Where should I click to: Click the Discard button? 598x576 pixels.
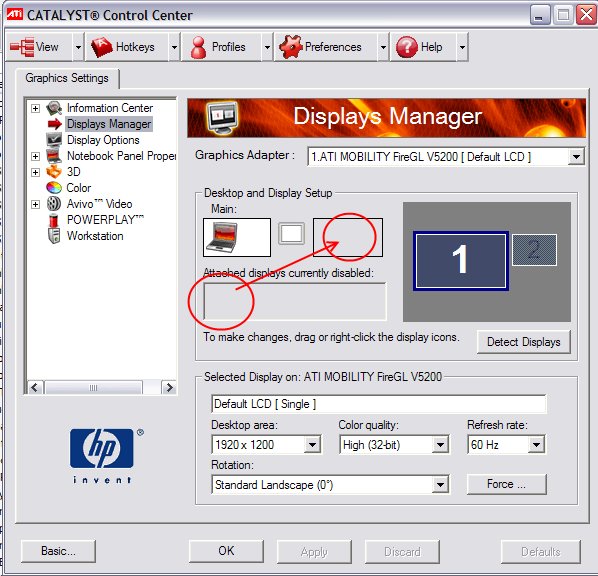point(402,551)
